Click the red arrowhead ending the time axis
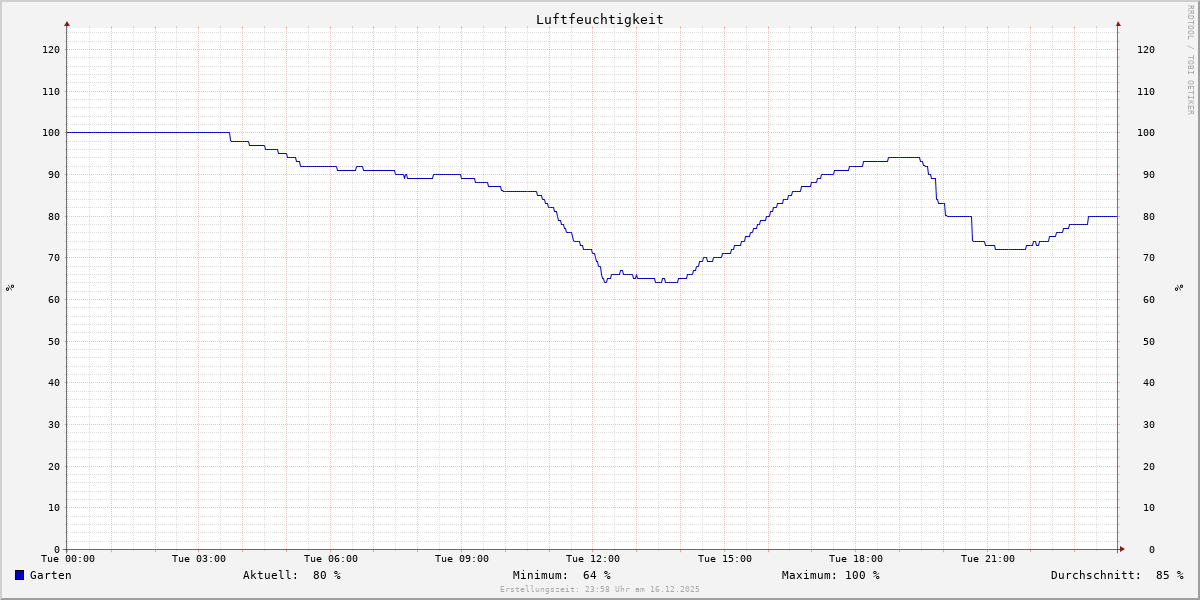 point(1122,549)
